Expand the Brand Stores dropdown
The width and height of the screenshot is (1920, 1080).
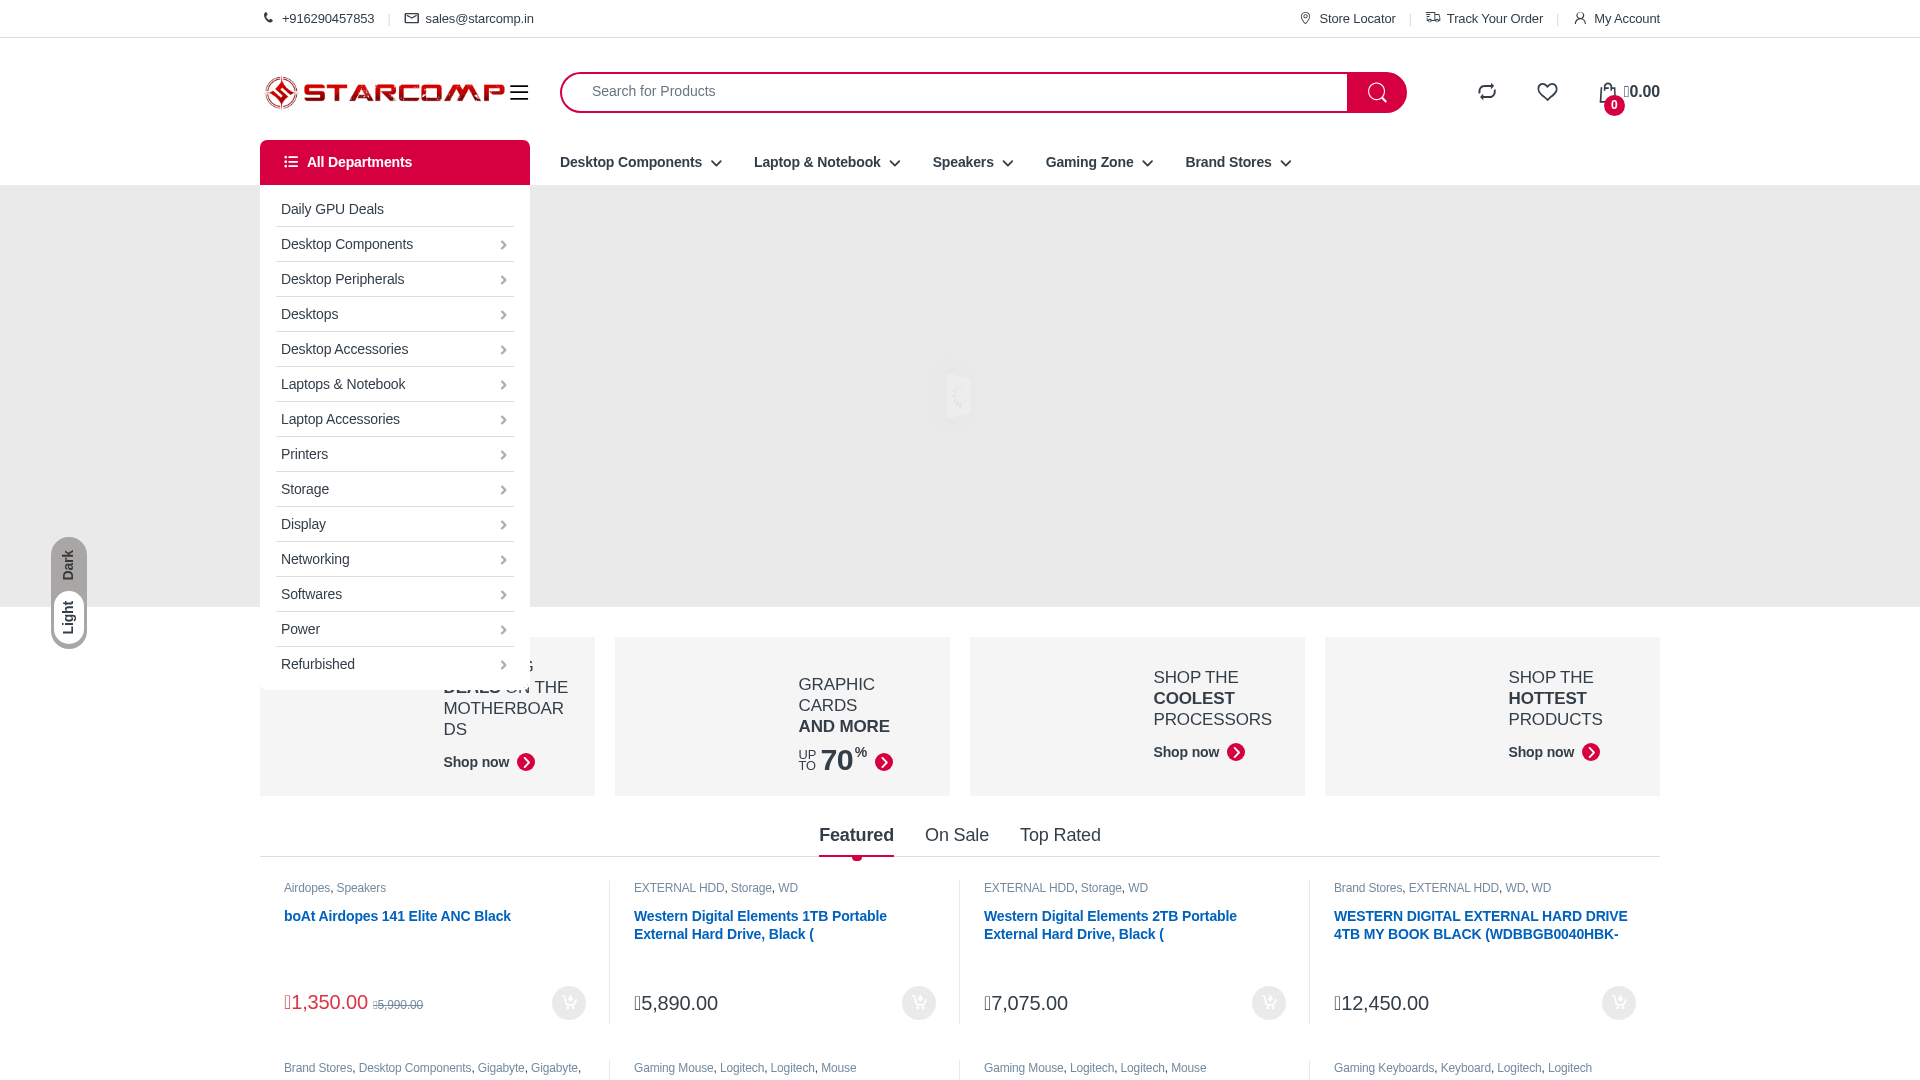[x=1238, y=162]
